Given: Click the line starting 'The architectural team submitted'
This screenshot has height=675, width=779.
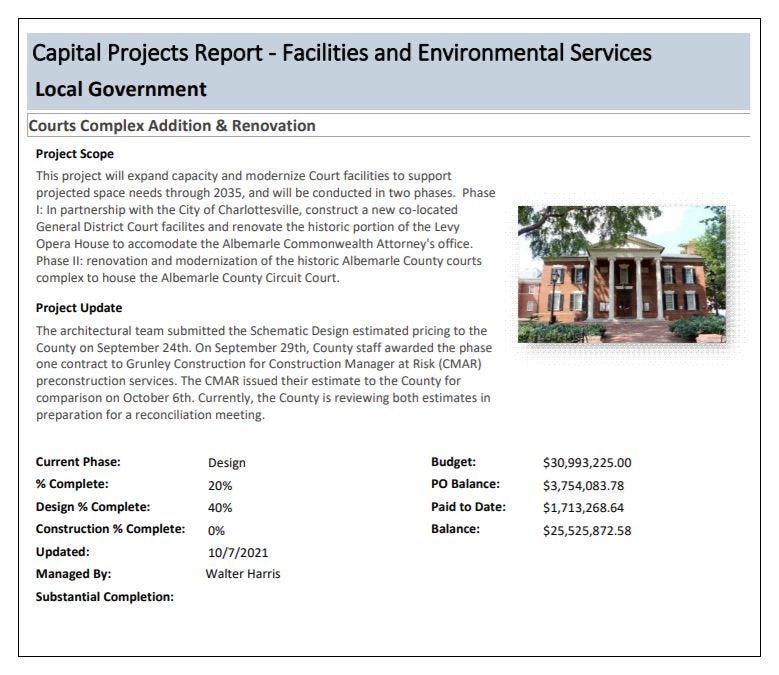Looking at the screenshot, I should coord(261,331).
